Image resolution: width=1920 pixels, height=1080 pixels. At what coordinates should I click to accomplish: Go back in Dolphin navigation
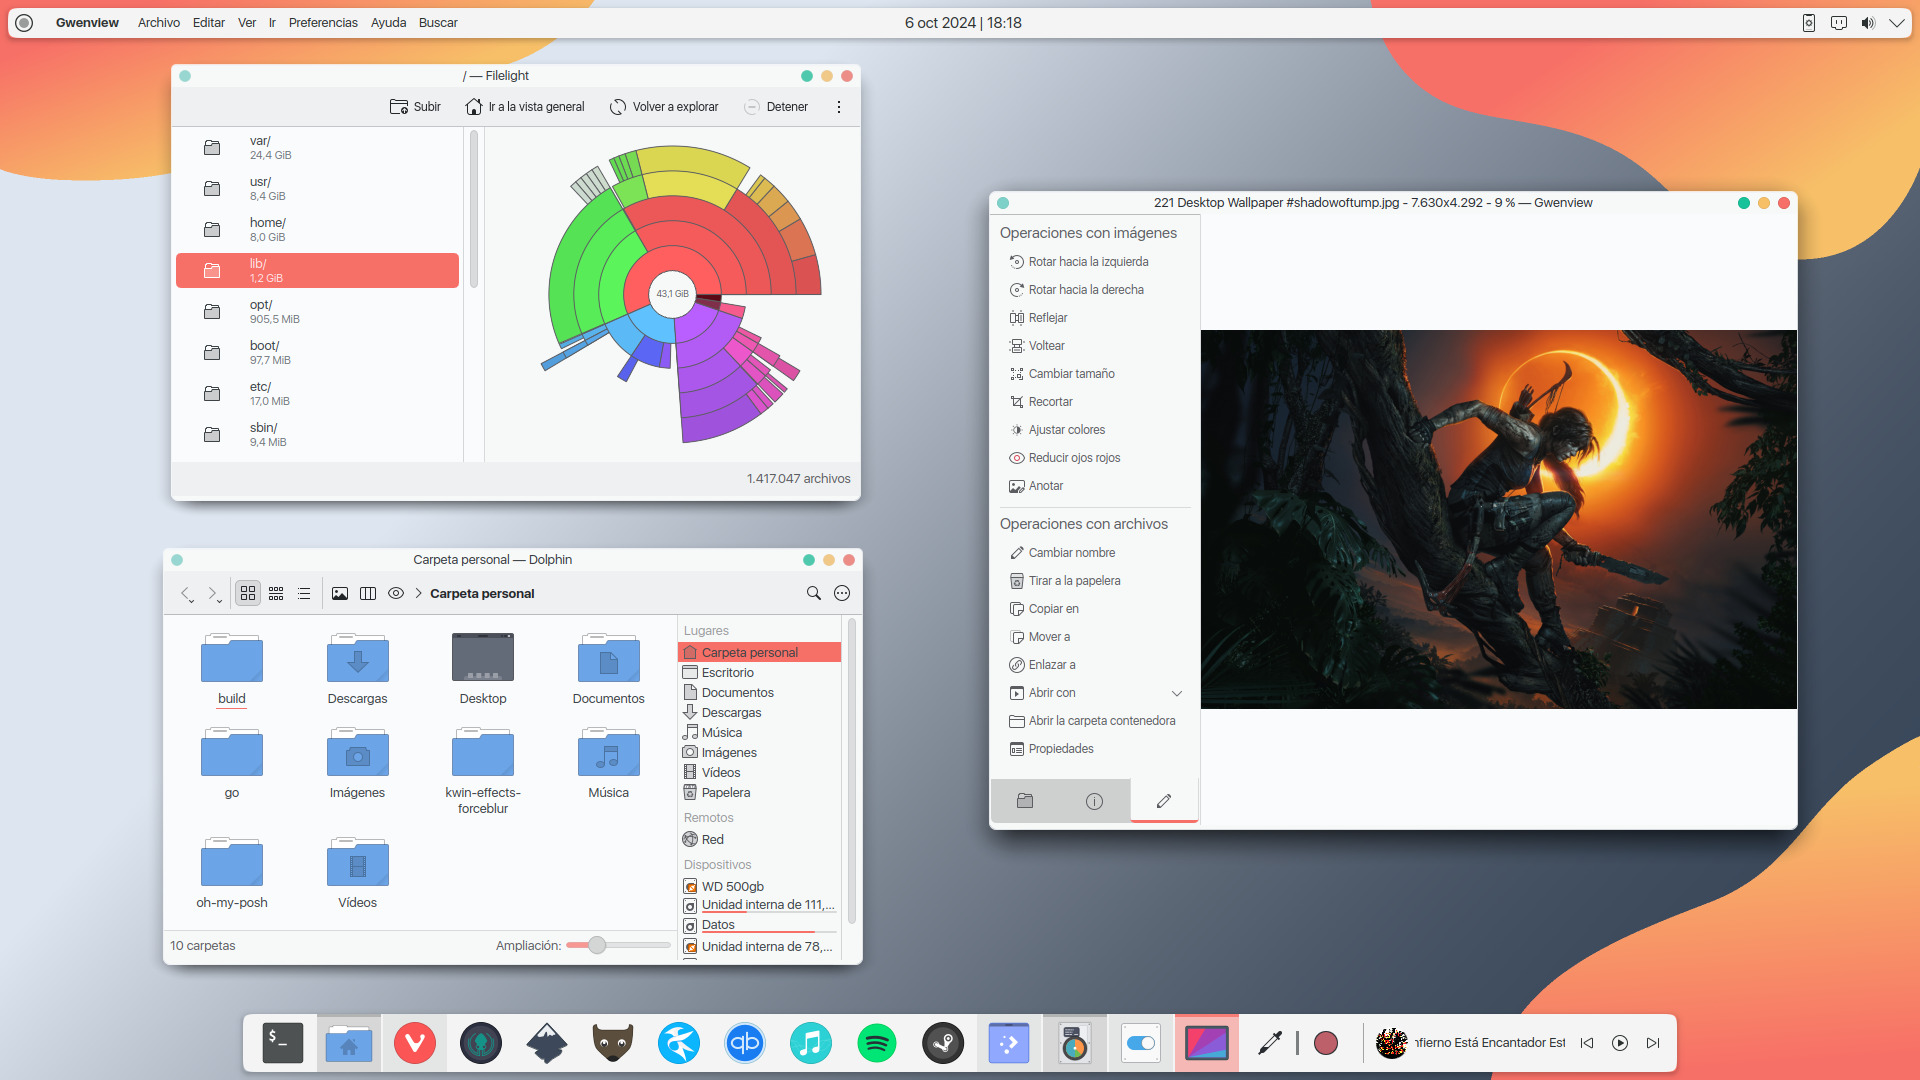[x=187, y=593]
